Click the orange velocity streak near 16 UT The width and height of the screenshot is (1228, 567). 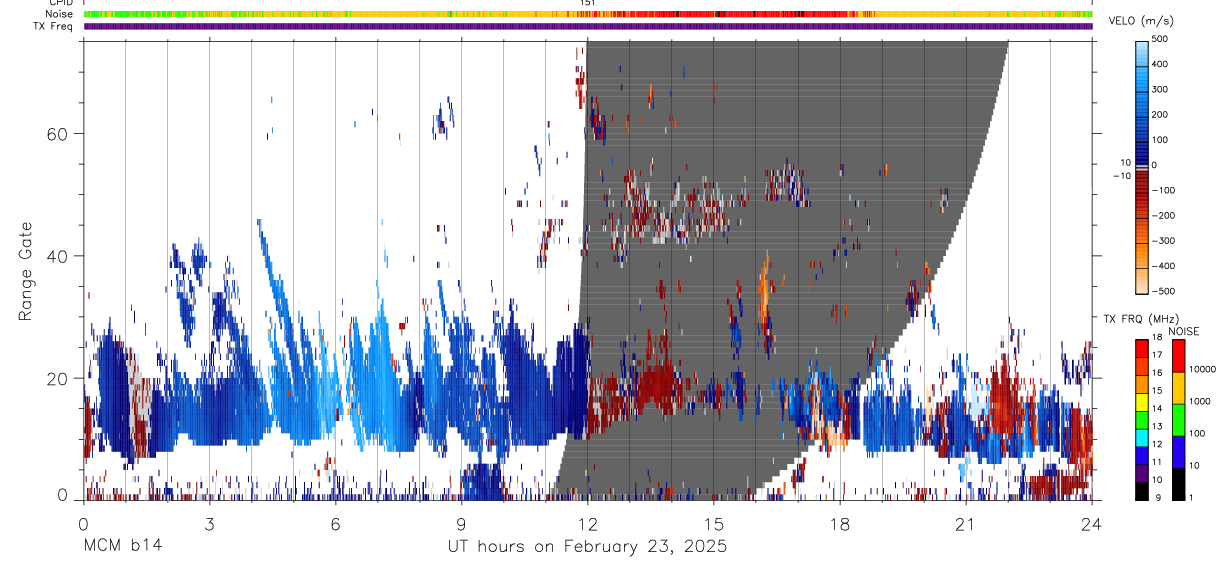tap(765, 290)
